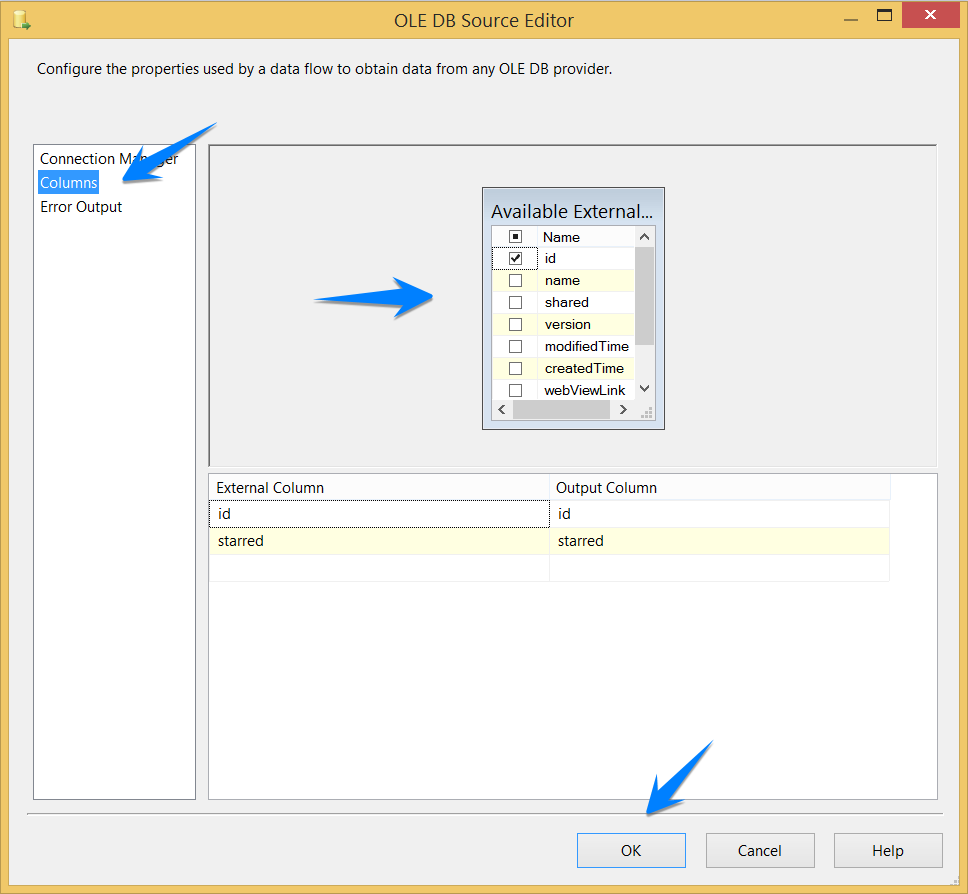Enable the version column checkbox
The height and width of the screenshot is (894, 968).
515,324
